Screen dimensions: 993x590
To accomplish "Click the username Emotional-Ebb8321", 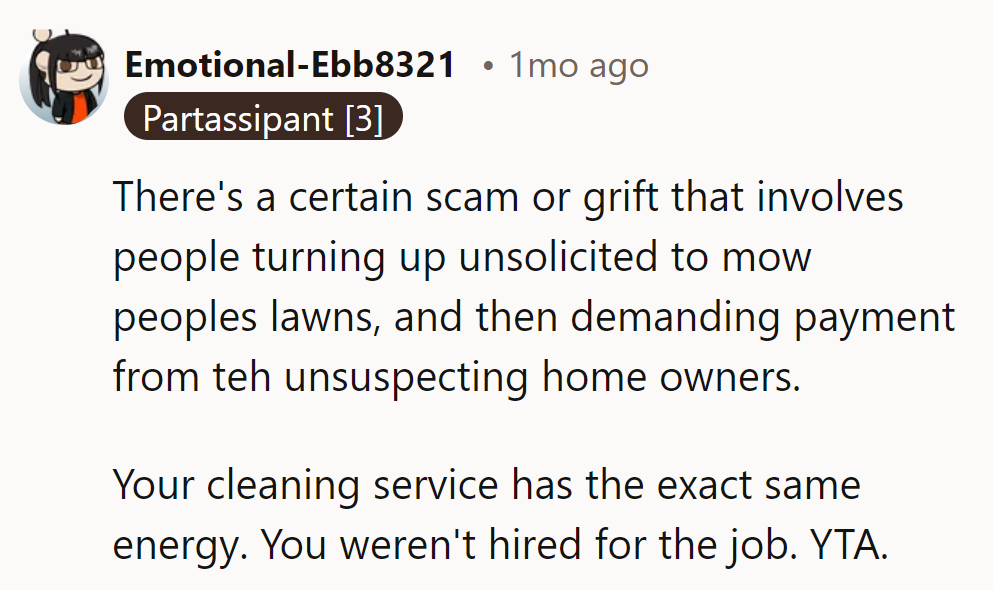I will 290,63.
